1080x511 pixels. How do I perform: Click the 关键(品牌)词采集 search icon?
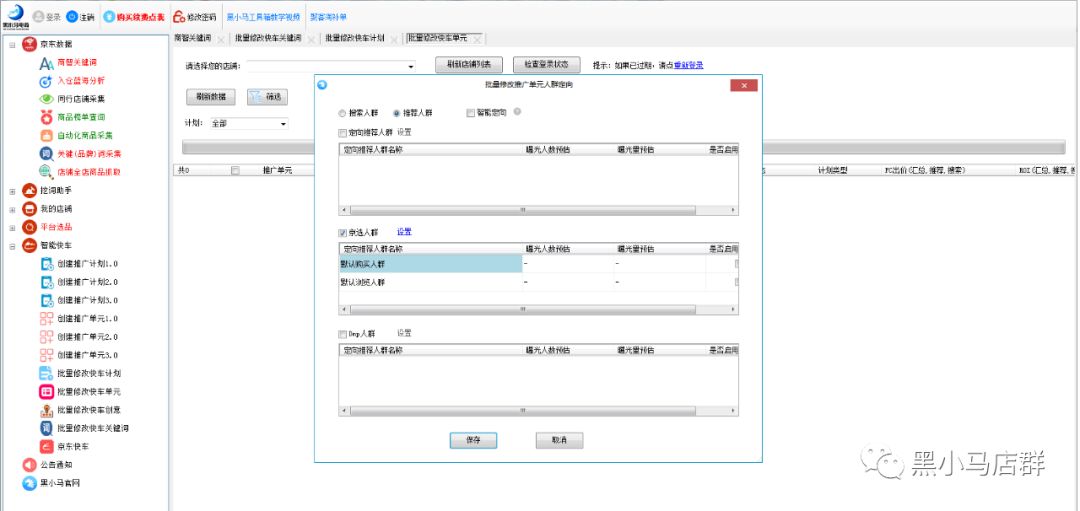(x=46, y=154)
